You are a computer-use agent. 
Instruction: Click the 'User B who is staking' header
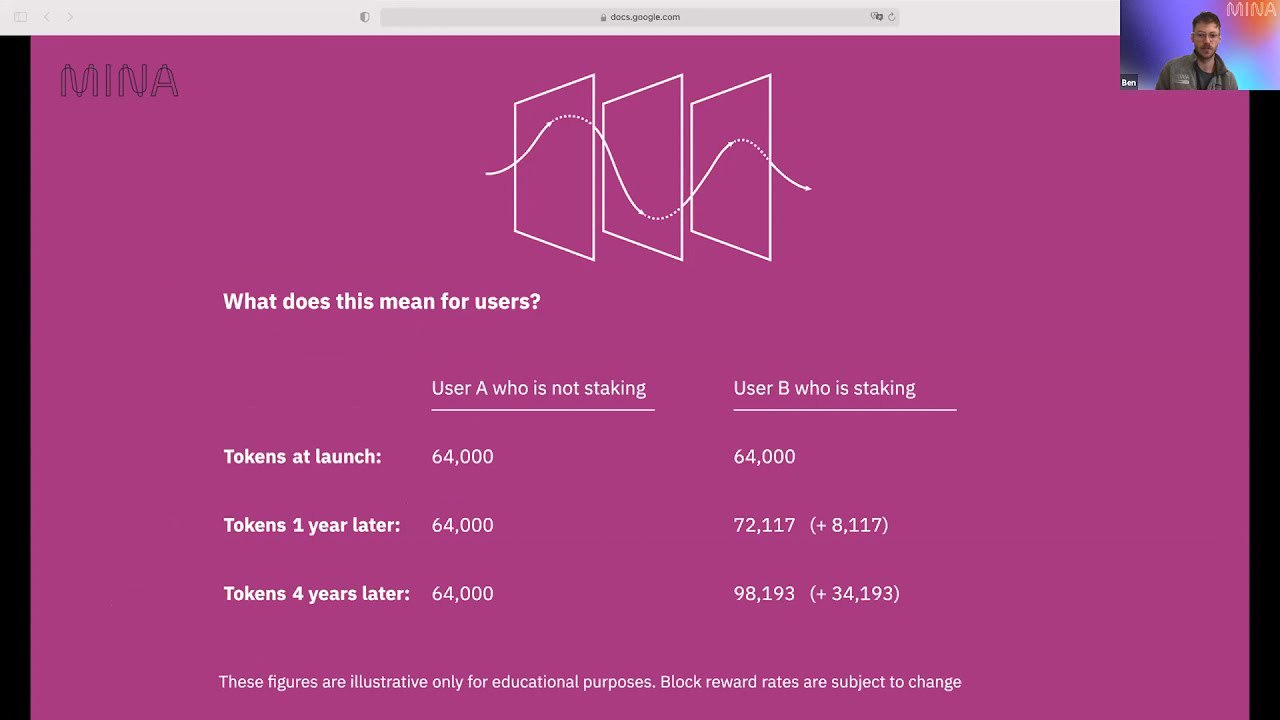coord(824,388)
